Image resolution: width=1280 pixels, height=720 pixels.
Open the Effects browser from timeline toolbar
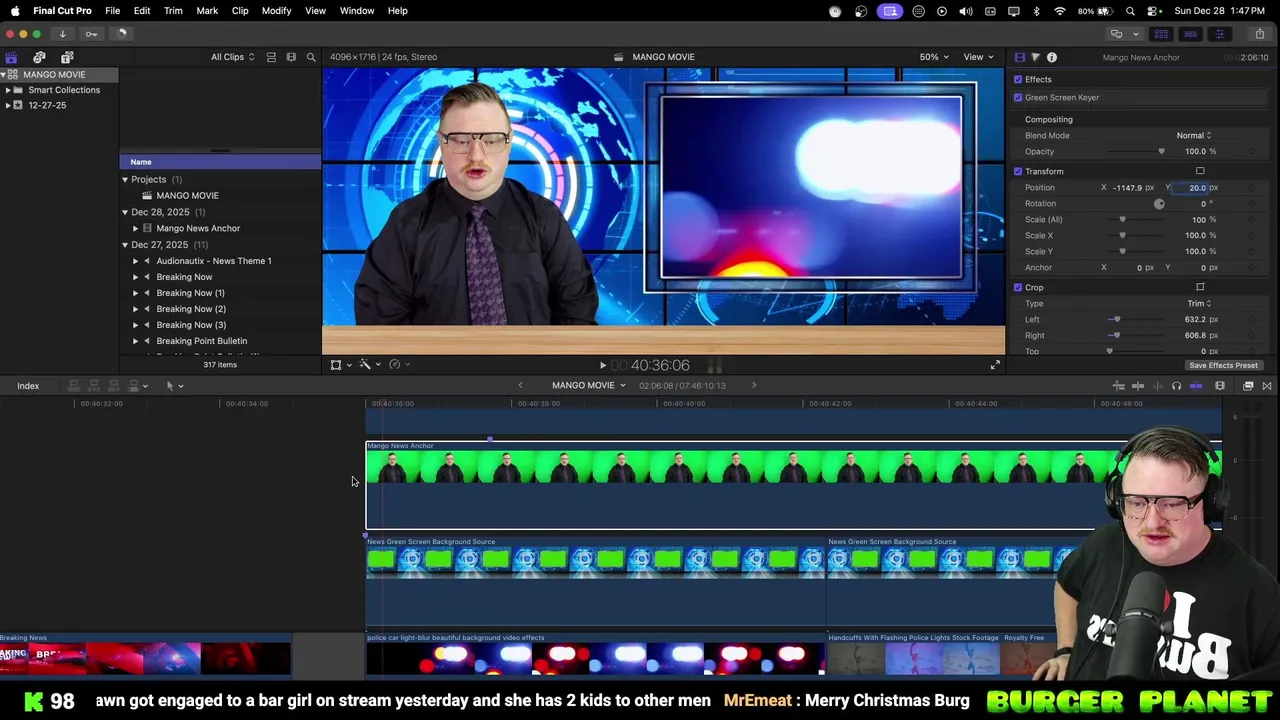[x=1248, y=386]
